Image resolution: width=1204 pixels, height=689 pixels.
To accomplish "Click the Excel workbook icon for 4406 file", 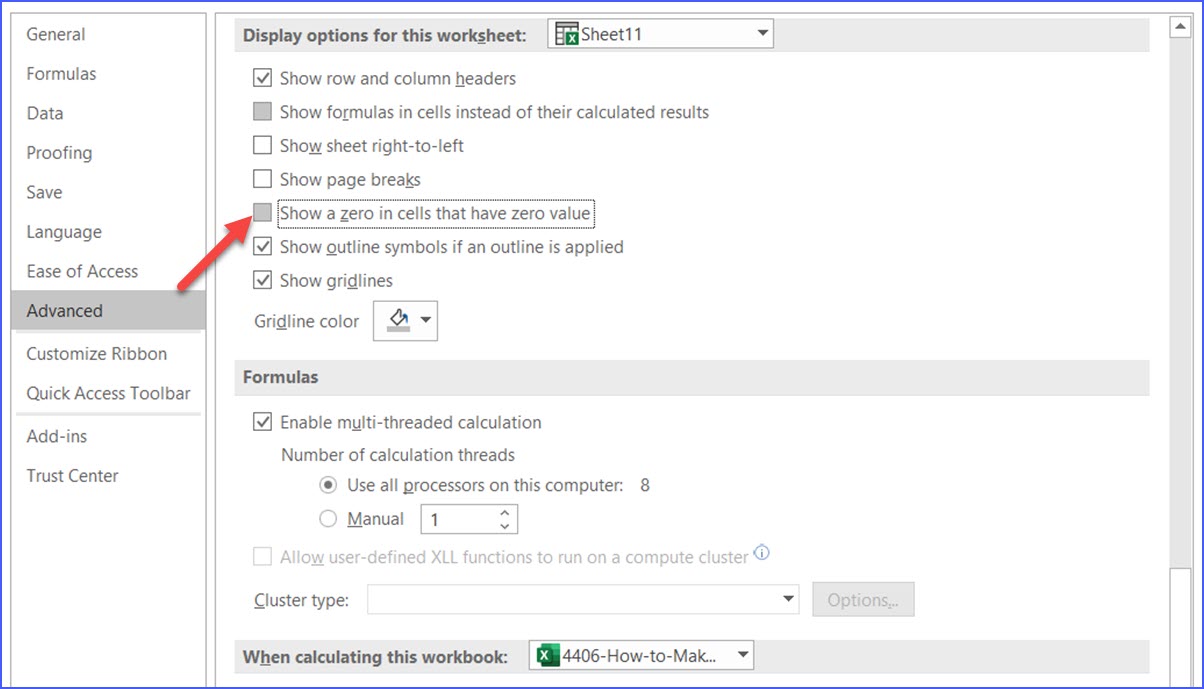I will point(547,656).
